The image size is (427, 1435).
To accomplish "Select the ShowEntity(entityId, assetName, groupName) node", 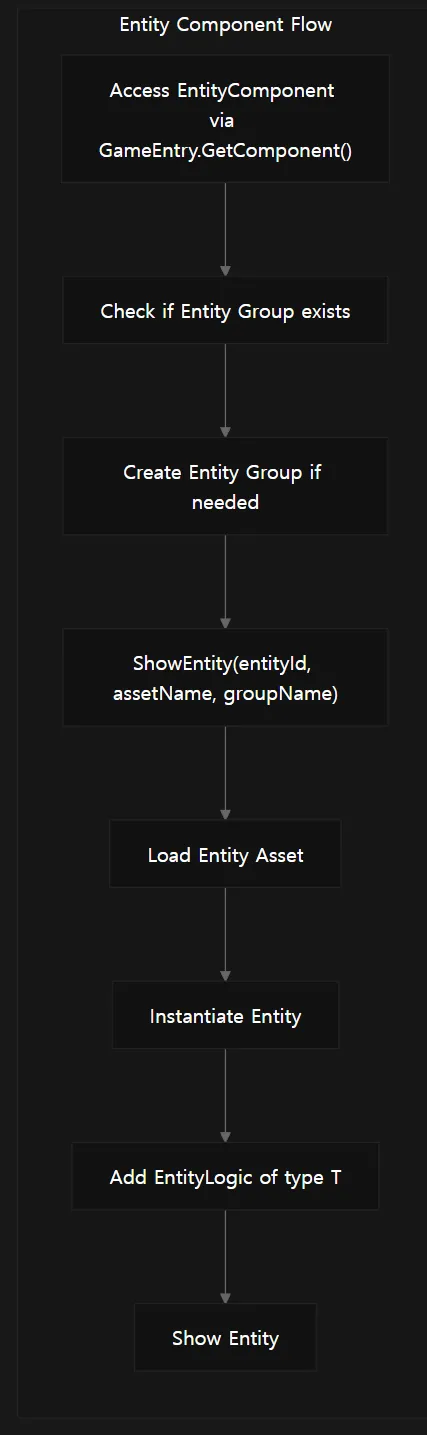I will point(225,677).
